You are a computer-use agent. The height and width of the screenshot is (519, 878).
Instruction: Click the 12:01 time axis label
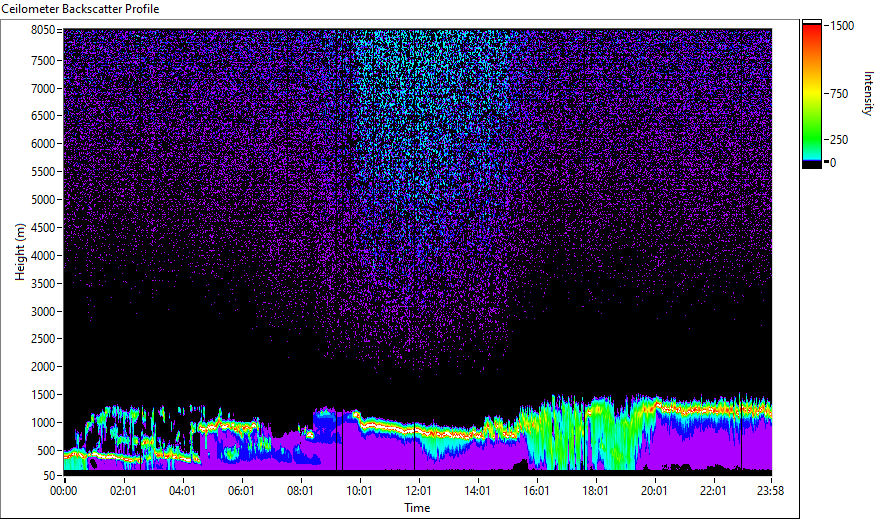coord(418,491)
